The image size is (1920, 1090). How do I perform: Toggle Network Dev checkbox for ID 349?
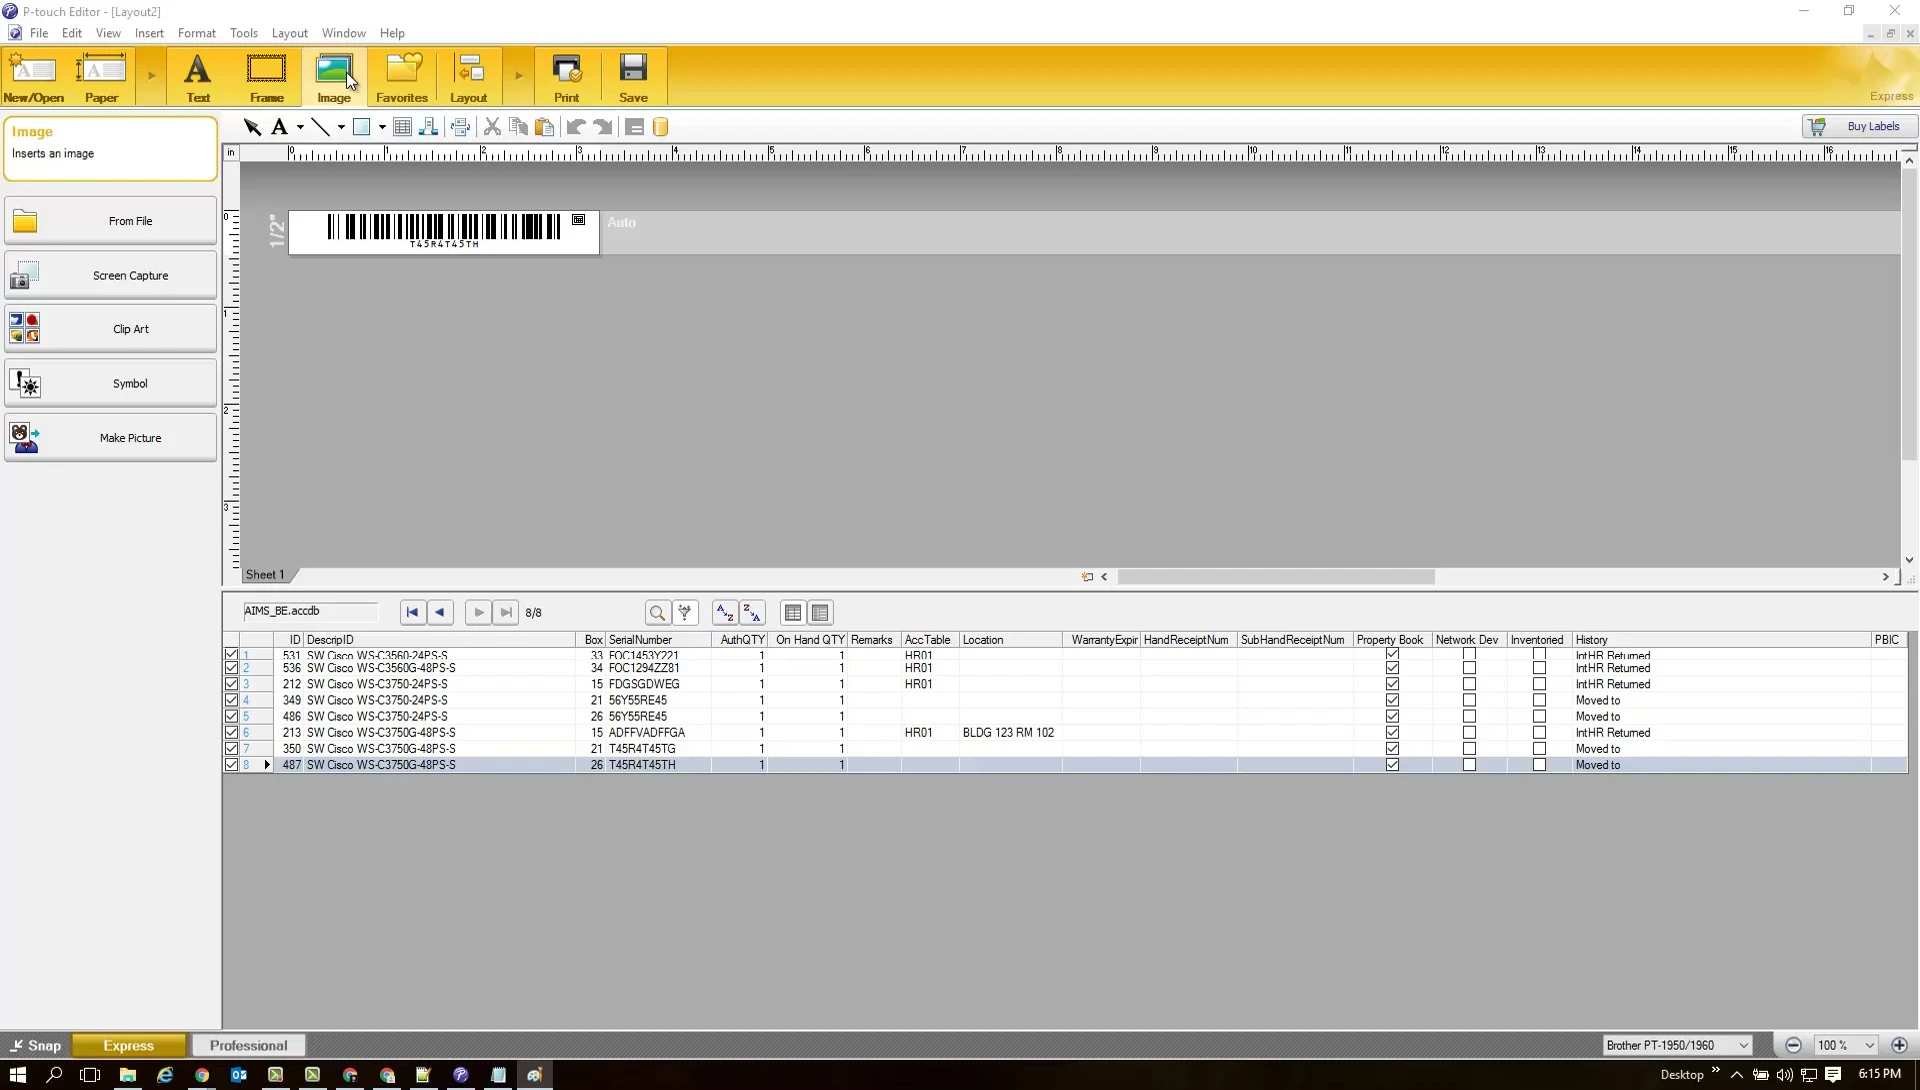click(1469, 701)
